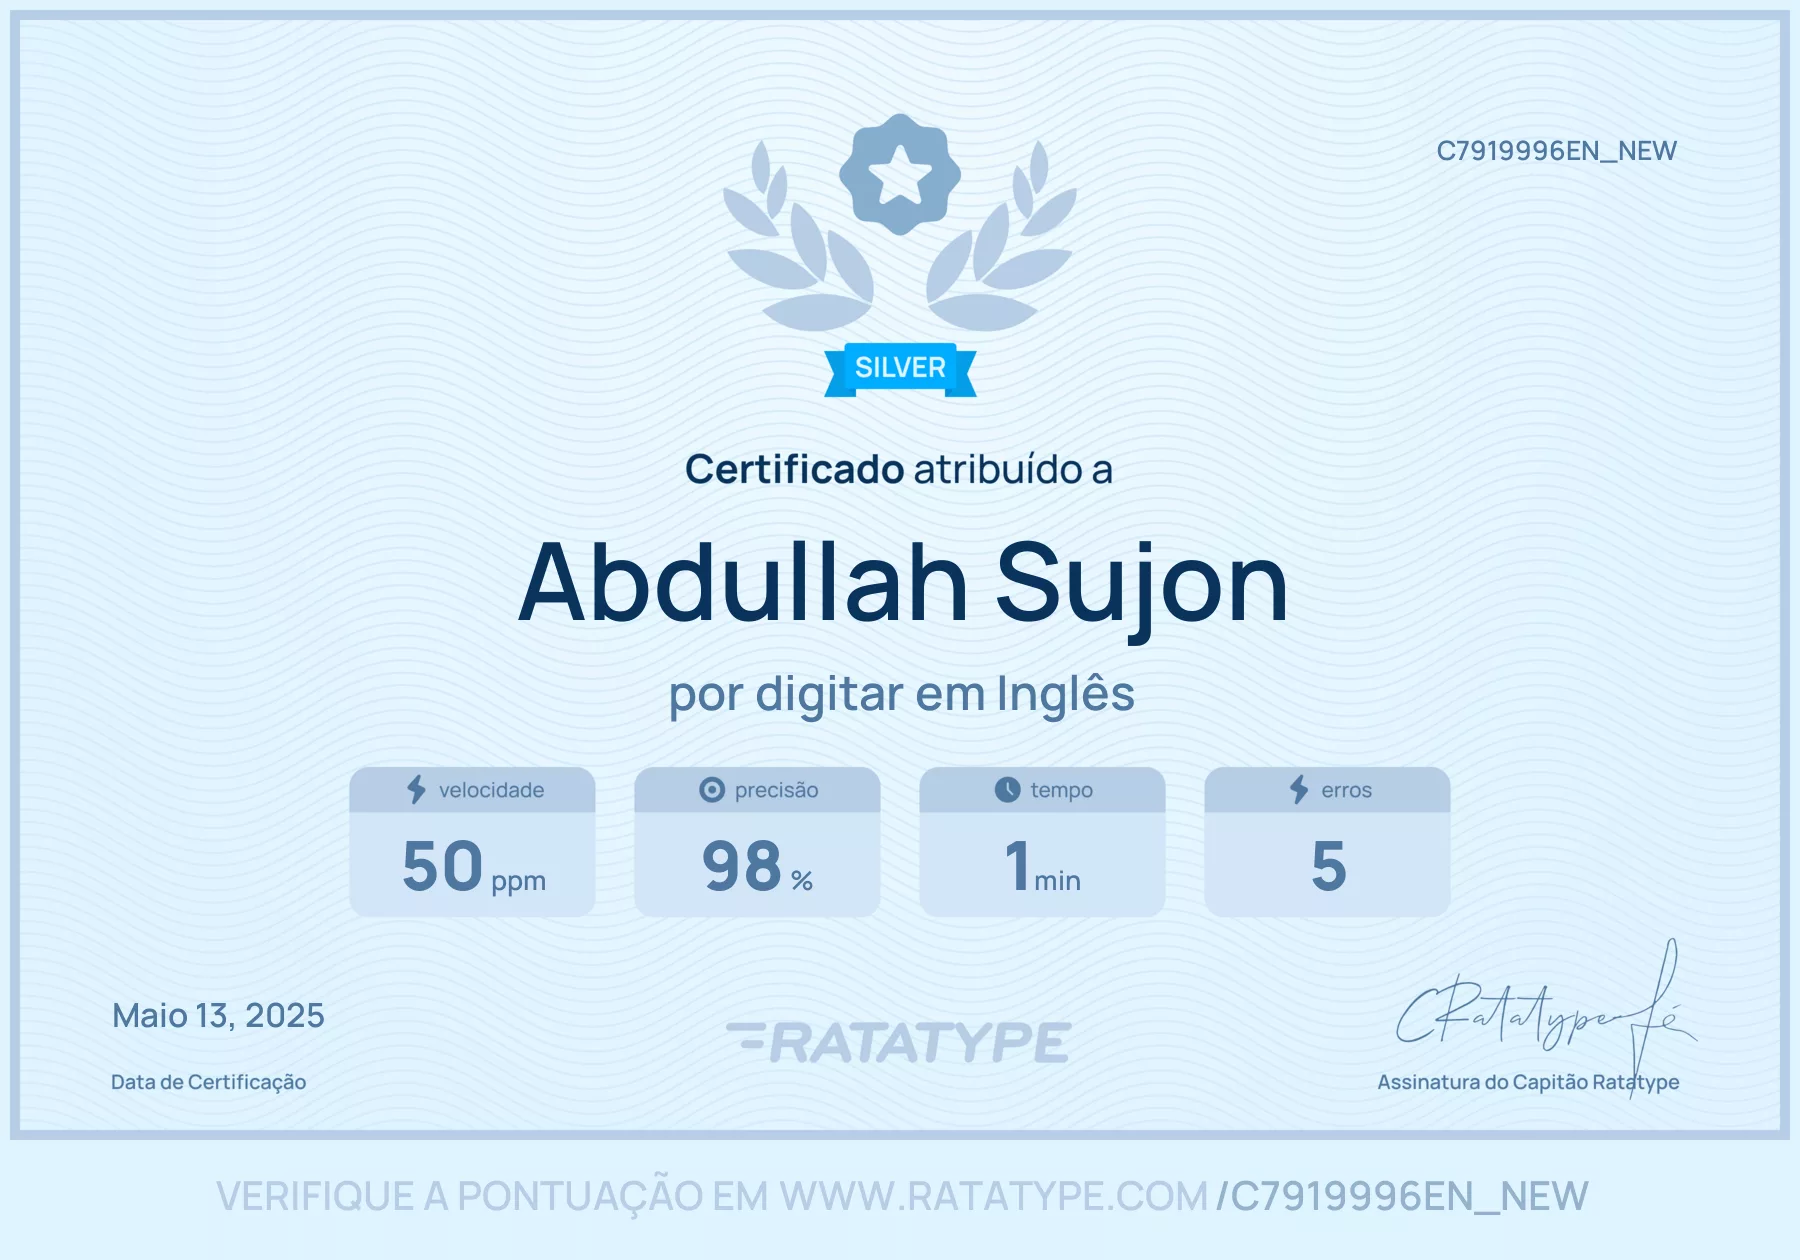Click the text 'por digitar em Inglês'
Screen dimensions: 1800x1260
(901, 694)
